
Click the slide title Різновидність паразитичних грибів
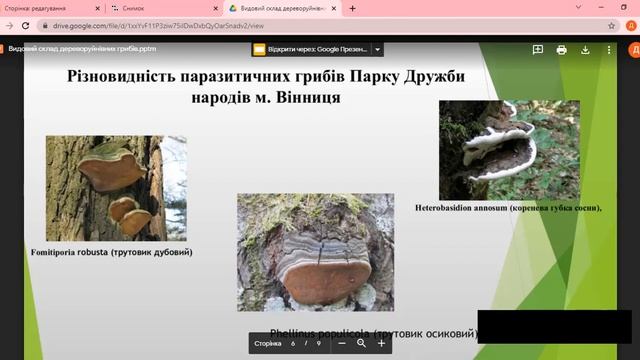tap(266, 87)
